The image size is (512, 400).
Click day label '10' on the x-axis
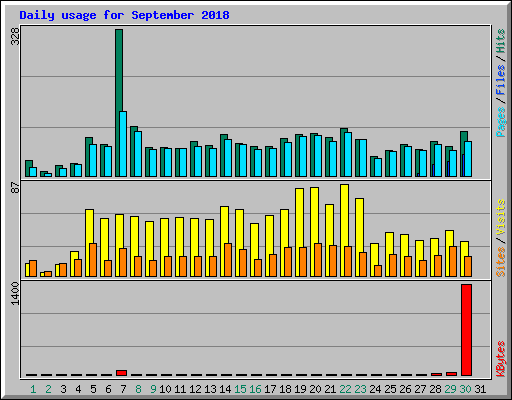coord(165,389)
